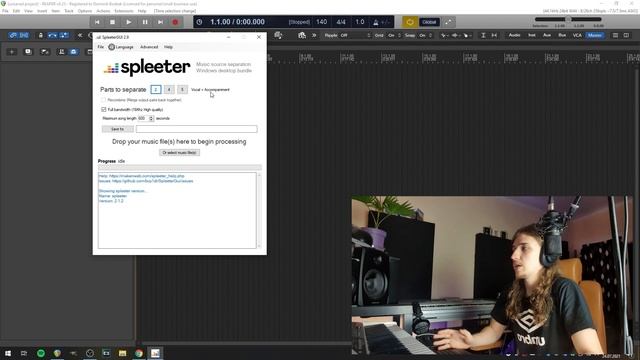Start playback with REAPER's Play button
Screen dimensions: 640x360
[x=129, y=22]
